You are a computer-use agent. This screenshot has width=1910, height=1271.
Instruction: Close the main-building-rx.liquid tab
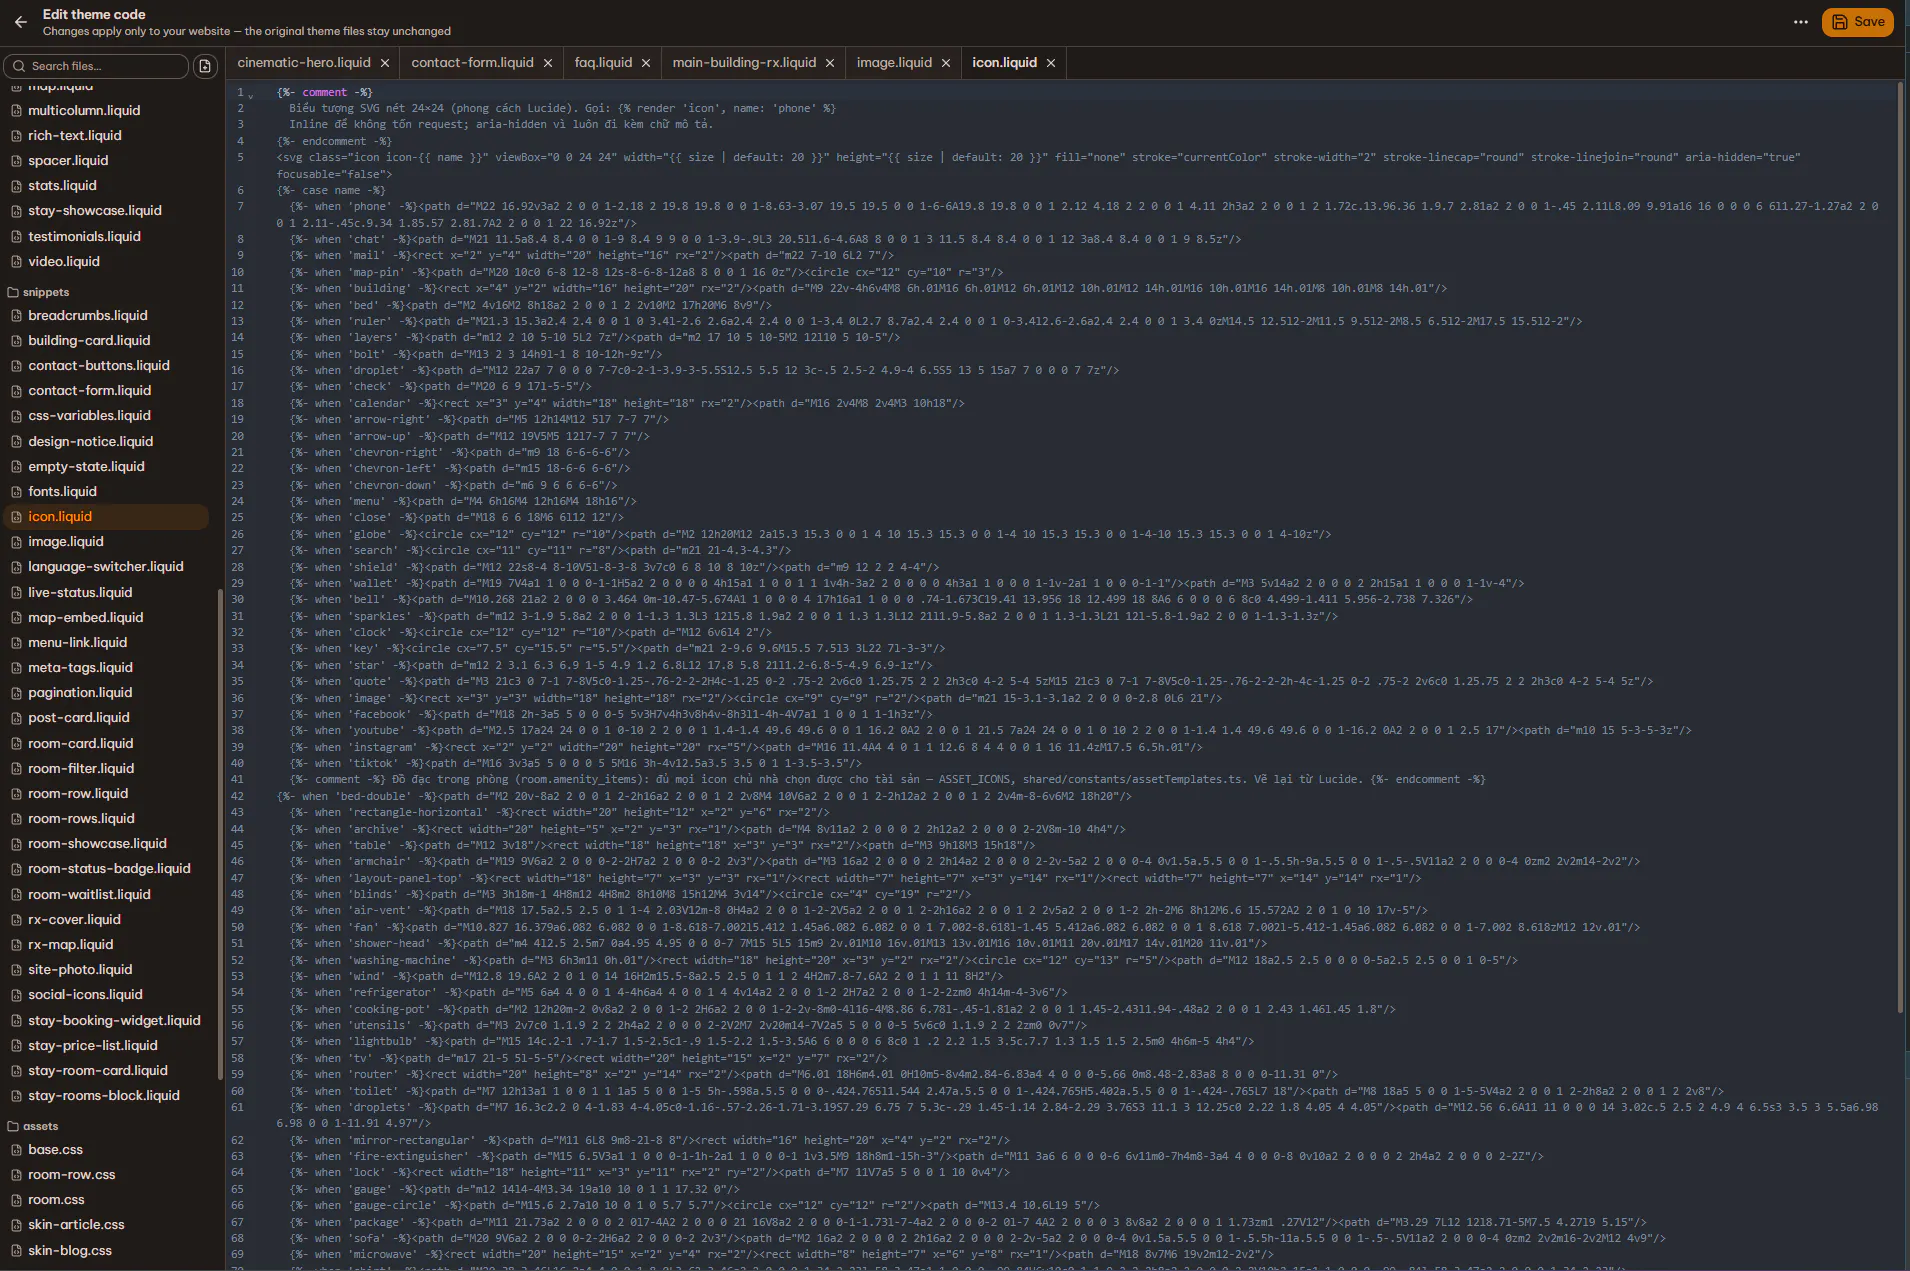830,63
